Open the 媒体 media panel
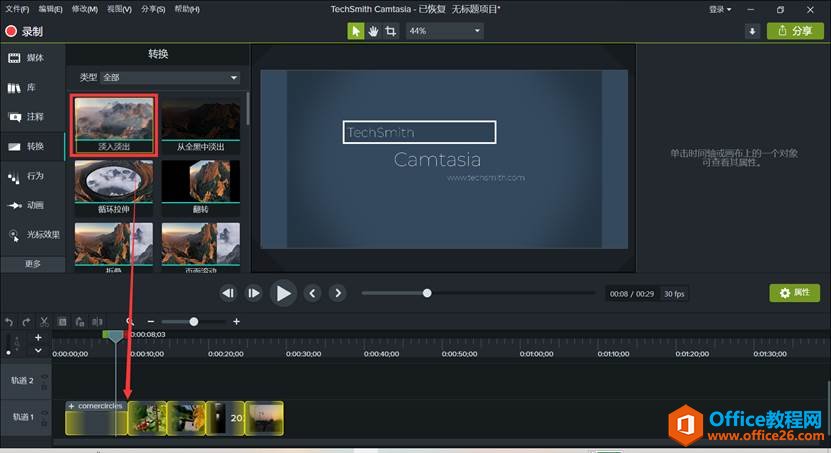 tap(32, 58)
